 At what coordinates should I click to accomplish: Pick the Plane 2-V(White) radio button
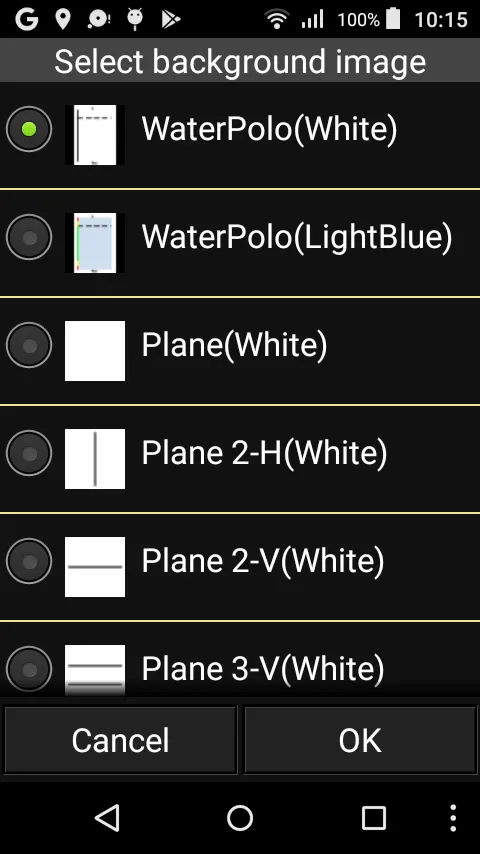(x=29, y=561)
